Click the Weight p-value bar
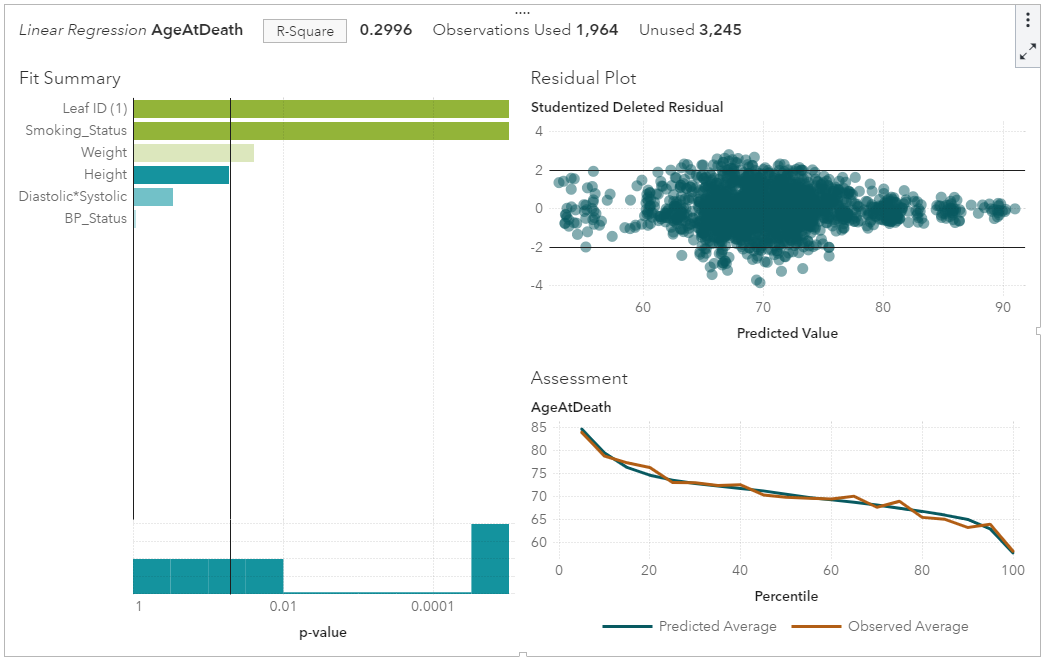 (x=193, y=153)
